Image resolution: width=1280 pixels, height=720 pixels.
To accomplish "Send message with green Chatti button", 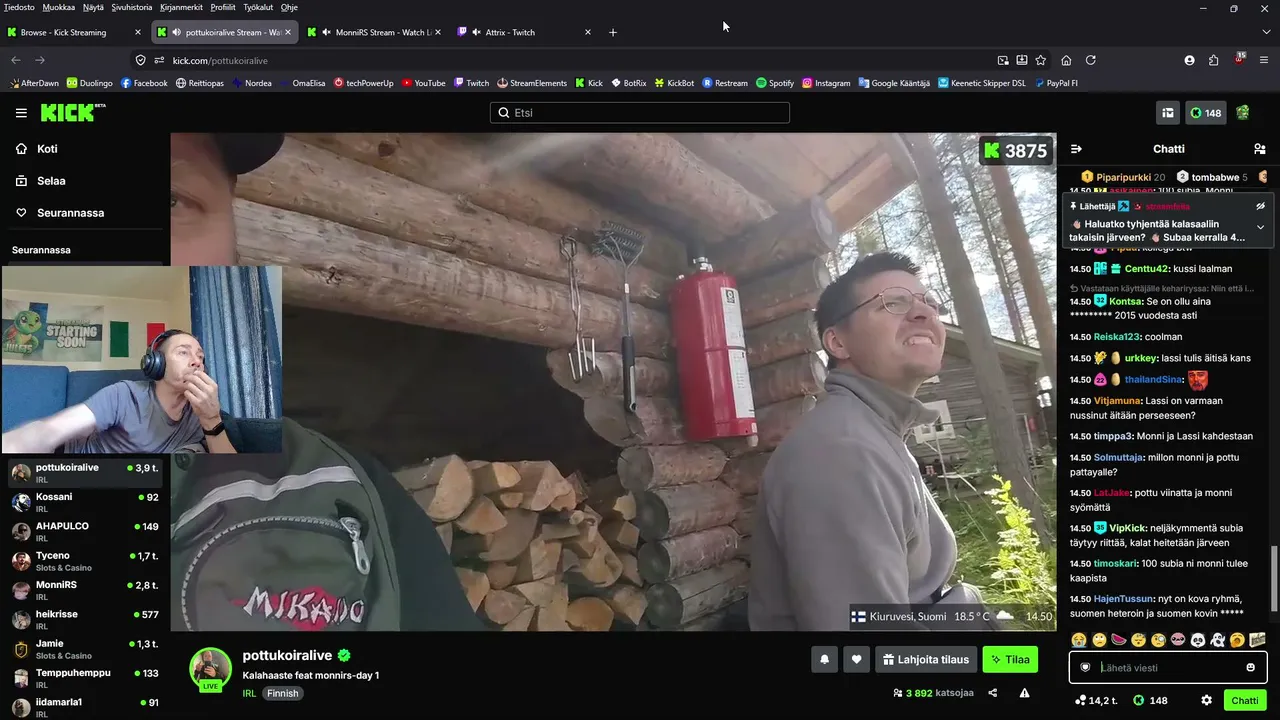I will [x=1245, y=701].
